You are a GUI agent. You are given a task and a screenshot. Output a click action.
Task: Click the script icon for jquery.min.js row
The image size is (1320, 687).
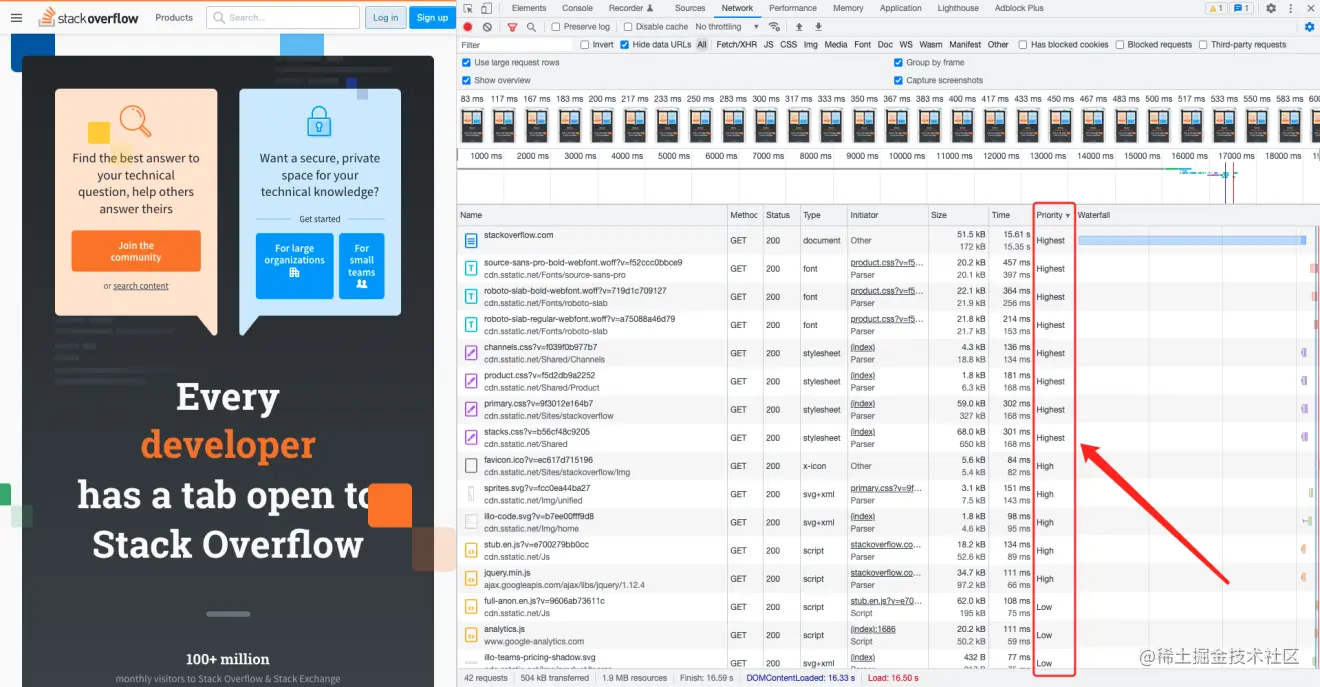point(470,579)
